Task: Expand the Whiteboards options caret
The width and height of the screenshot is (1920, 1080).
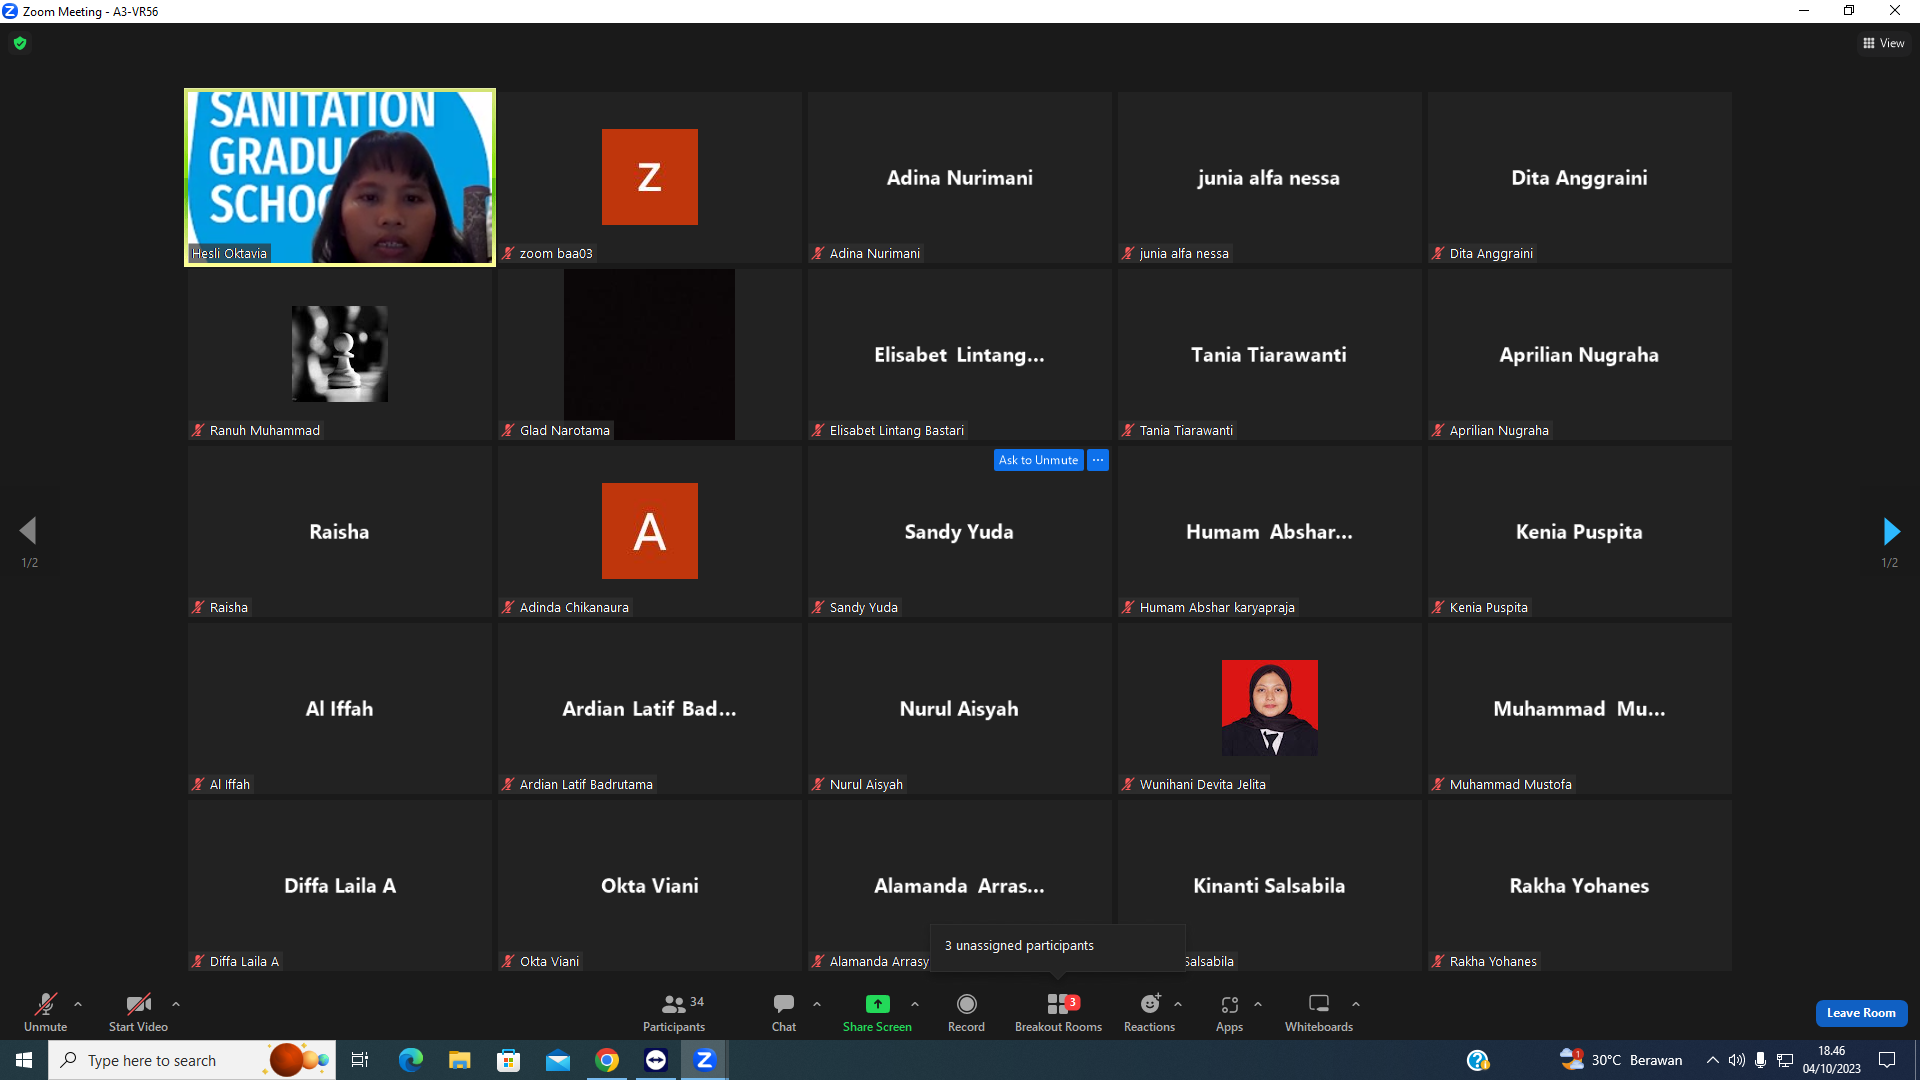Action: (x=1356, y=1004)
